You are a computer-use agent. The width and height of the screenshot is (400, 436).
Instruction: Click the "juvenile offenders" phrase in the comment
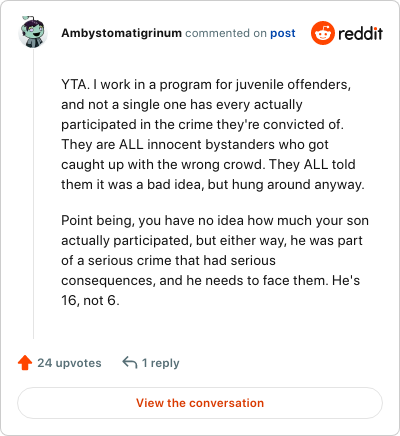click(293, 85)
